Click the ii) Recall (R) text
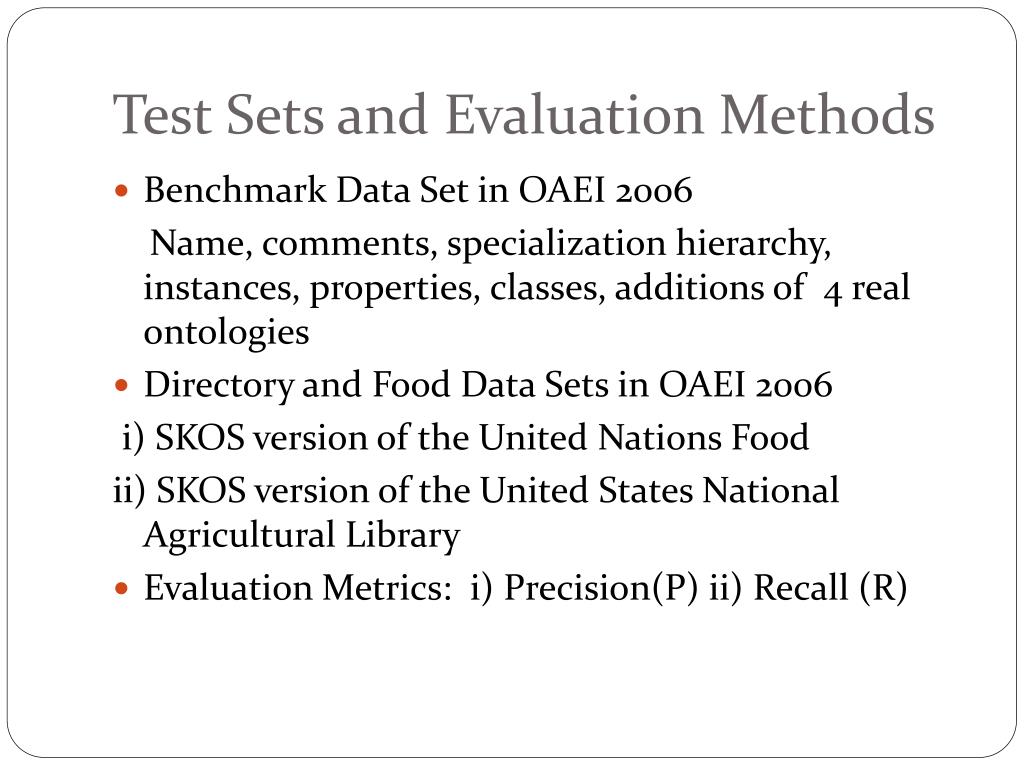The width and height of the screenshot is (1024, 768). point(808,587)
